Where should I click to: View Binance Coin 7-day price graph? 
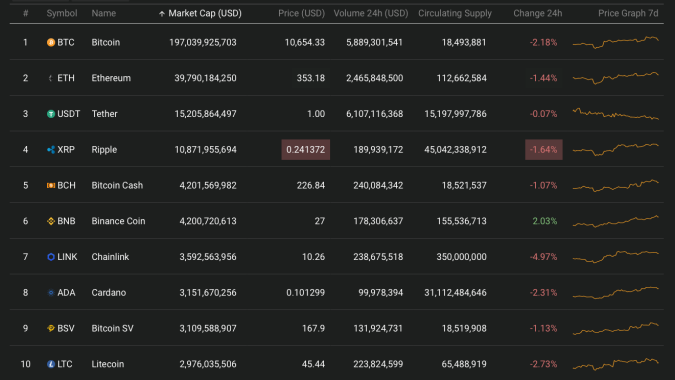click(616, 221)
